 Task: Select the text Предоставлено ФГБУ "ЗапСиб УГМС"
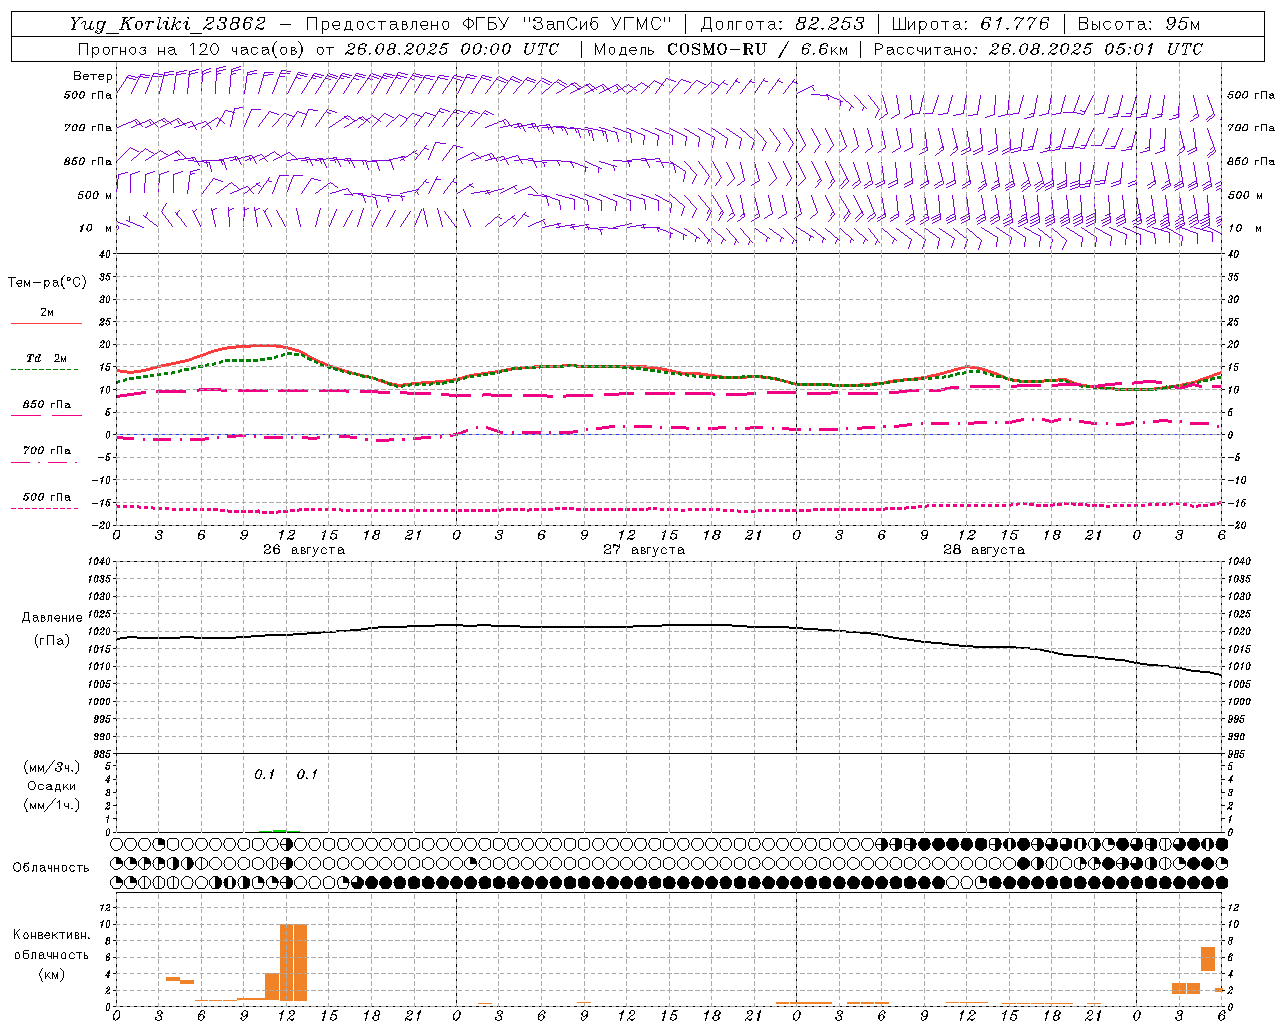click(488, 24)
